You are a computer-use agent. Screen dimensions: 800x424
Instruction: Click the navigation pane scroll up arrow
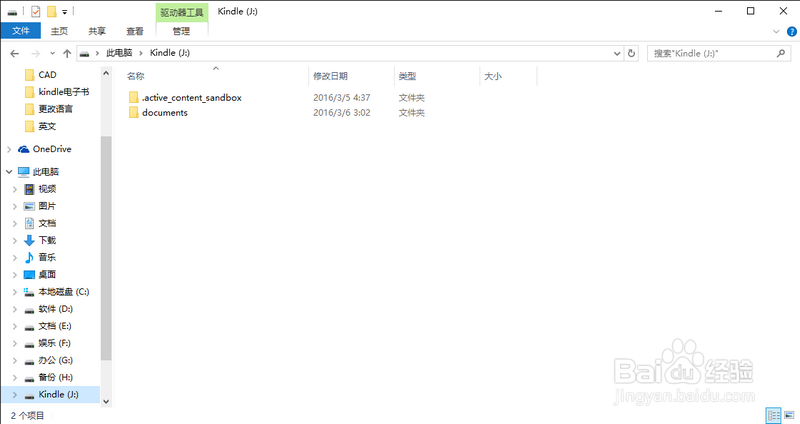click(x=106, y=73)
